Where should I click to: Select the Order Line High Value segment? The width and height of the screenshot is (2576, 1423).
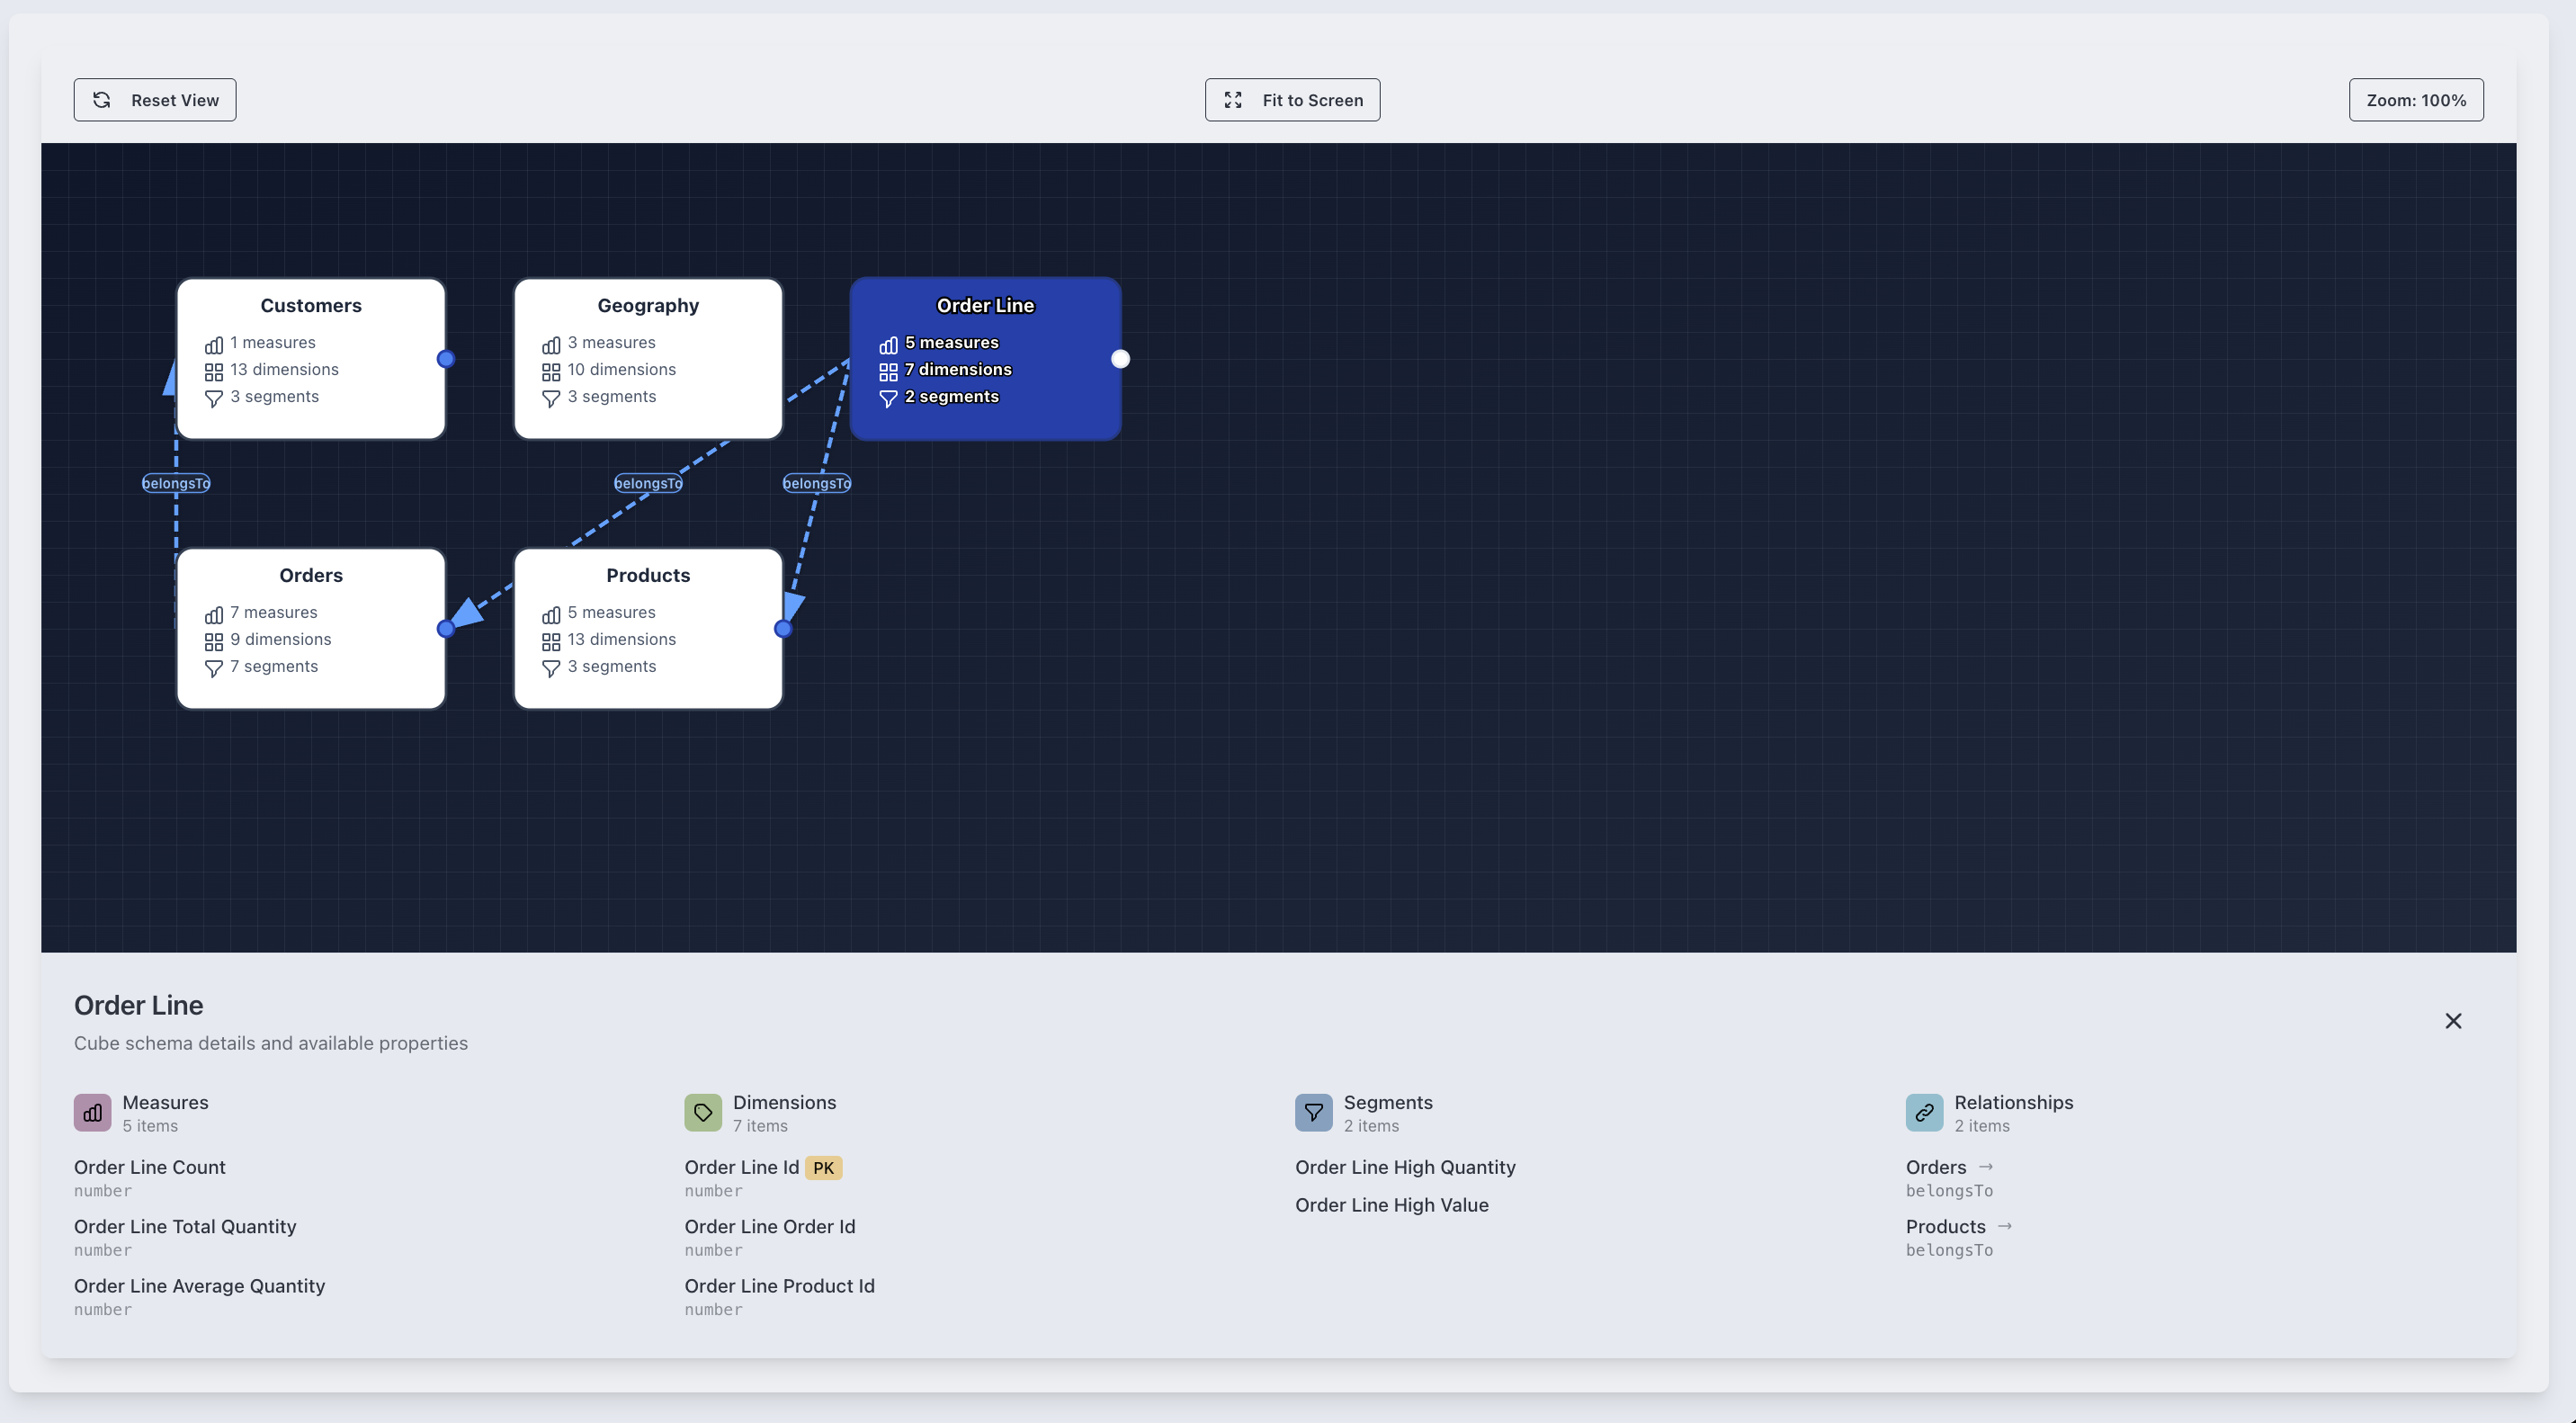(x=1392, y=1205)
